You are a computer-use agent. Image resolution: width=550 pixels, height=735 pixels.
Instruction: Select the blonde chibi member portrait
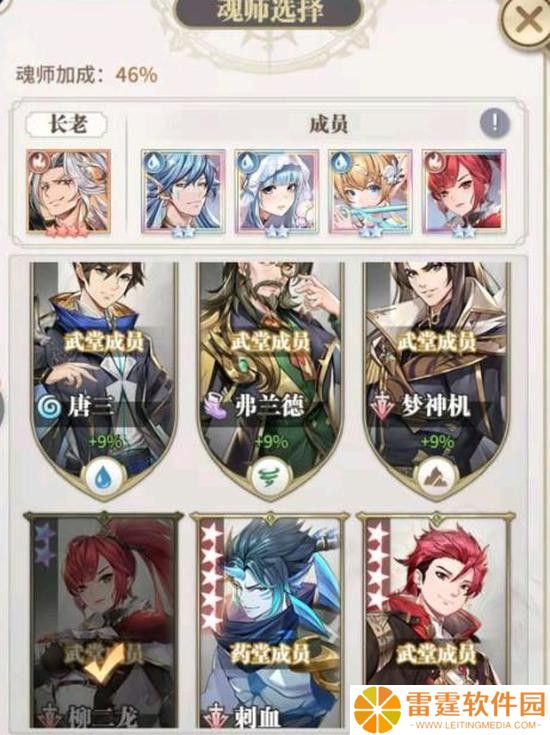370,192
